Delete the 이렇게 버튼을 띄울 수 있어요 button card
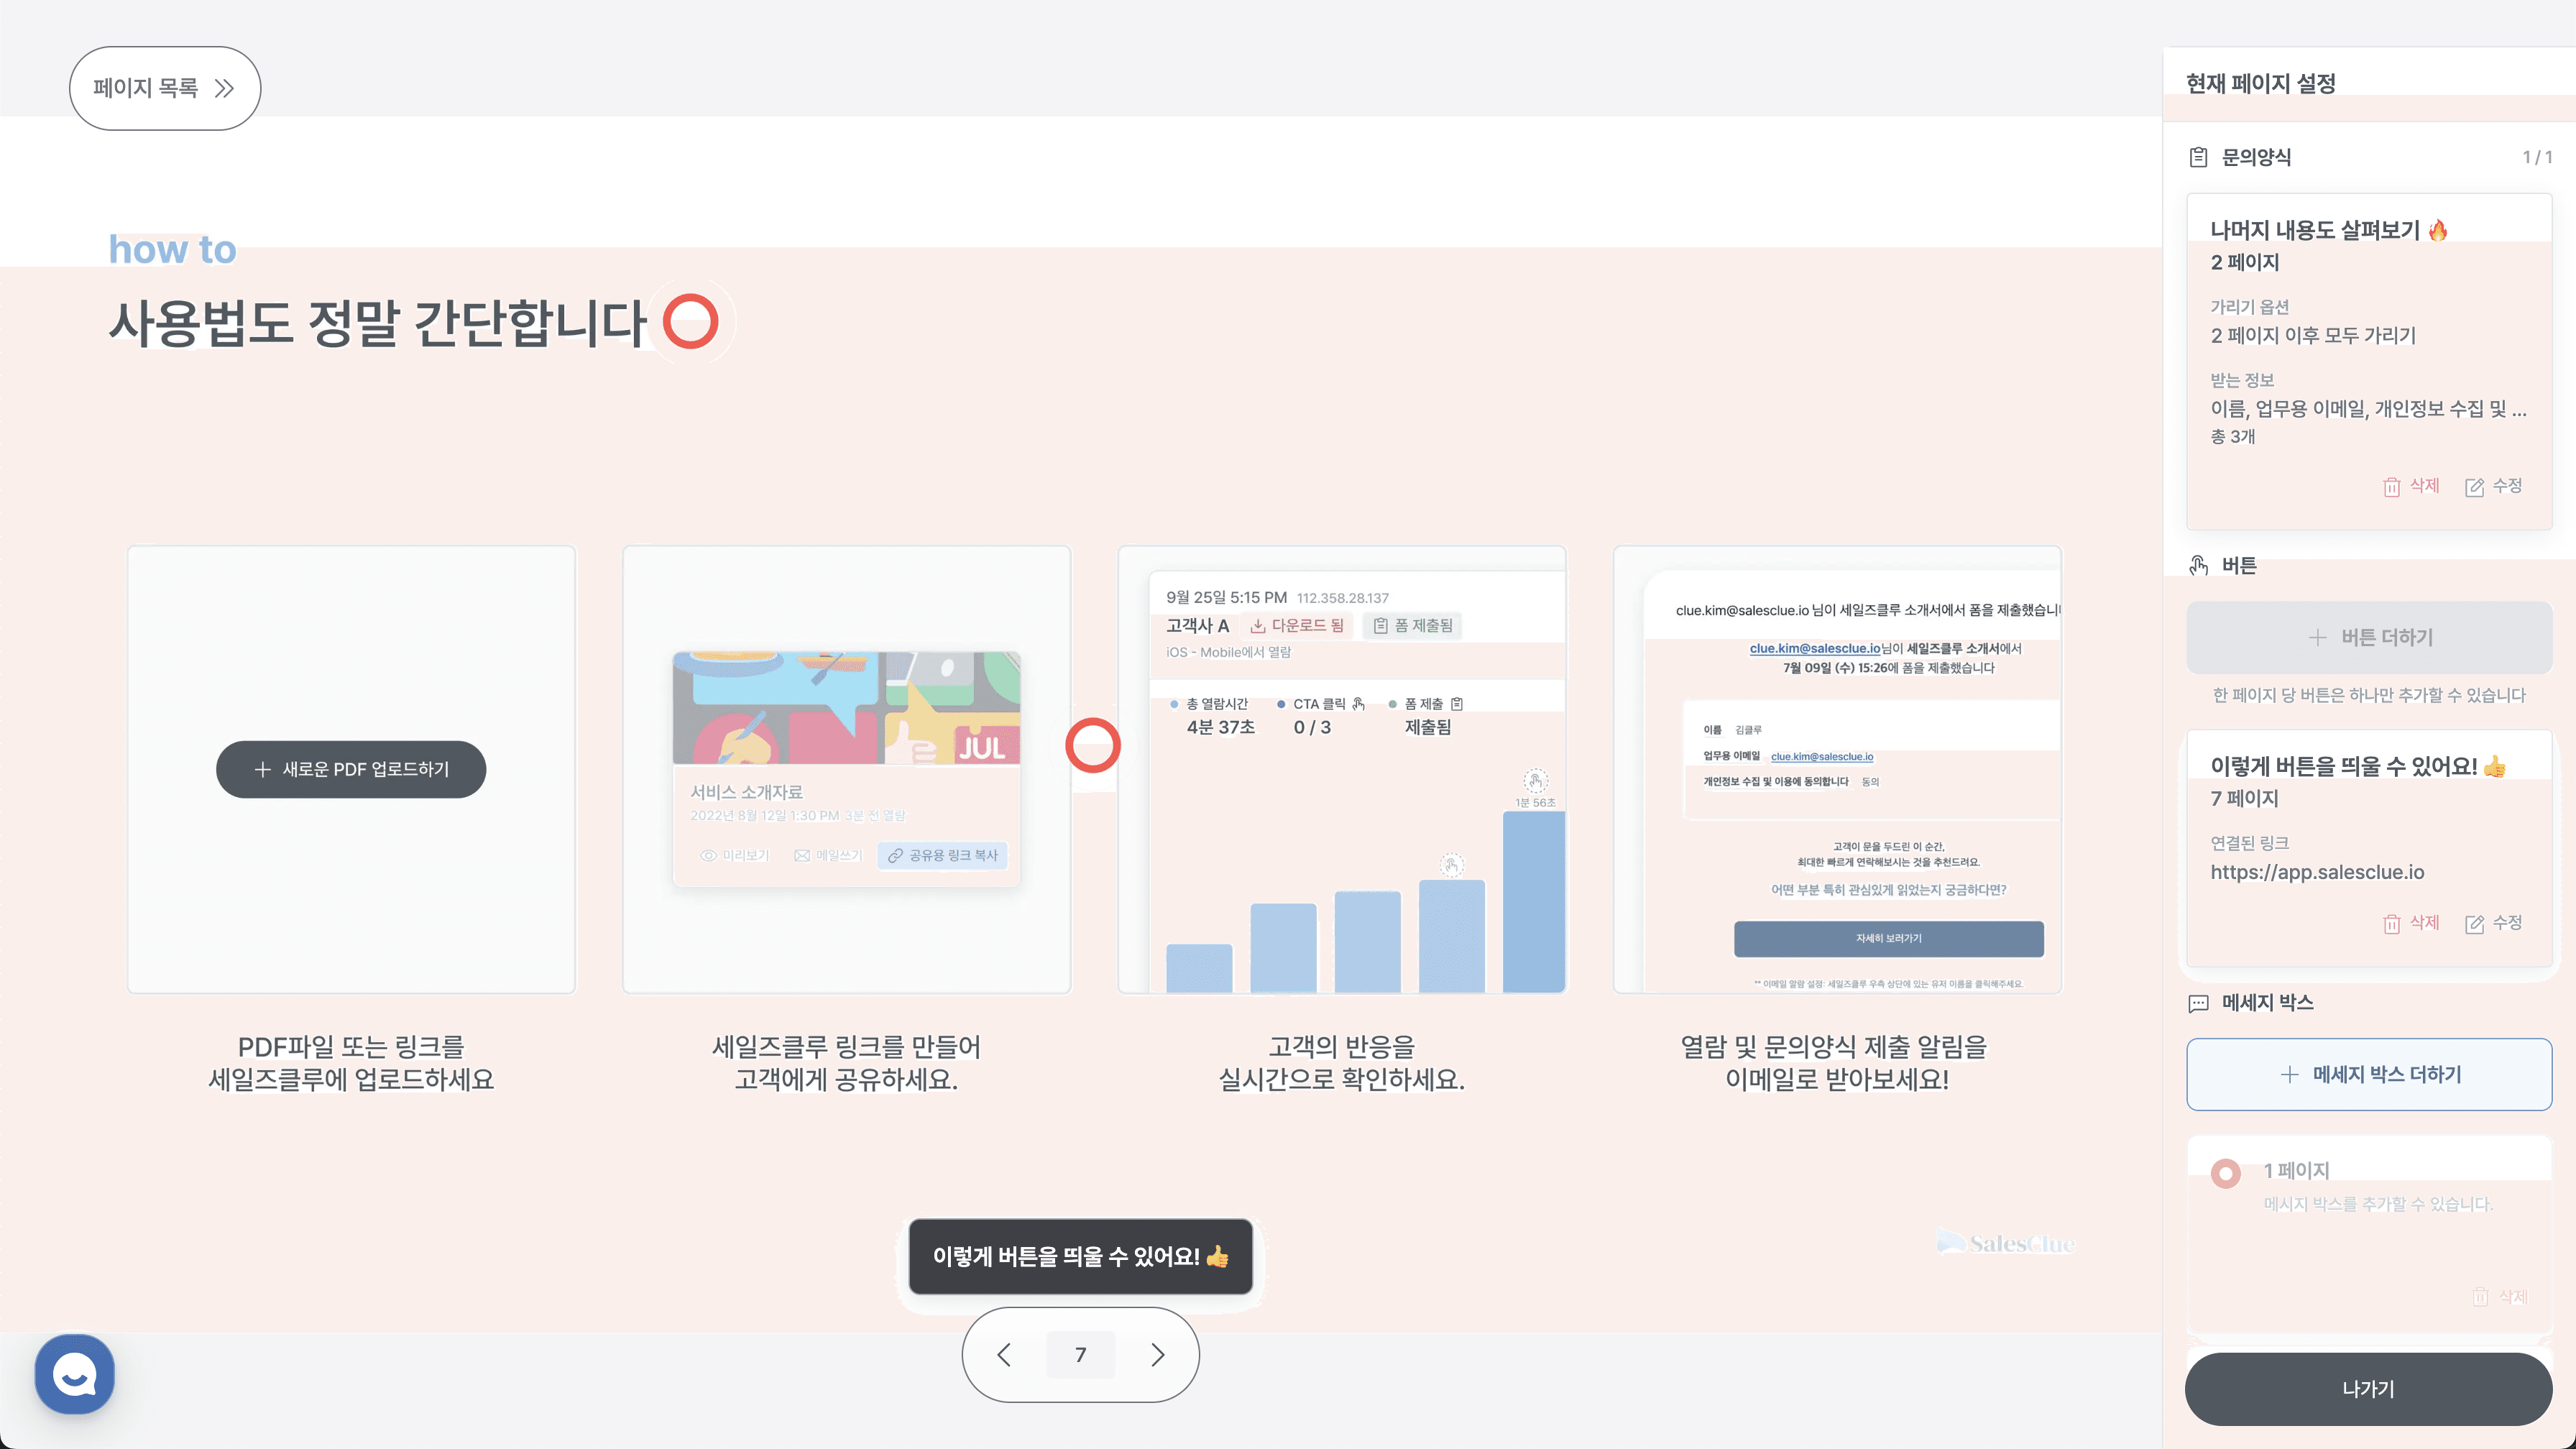Image resolution: width=2576 pixels, height=1449 pixels. (2411, 923)
